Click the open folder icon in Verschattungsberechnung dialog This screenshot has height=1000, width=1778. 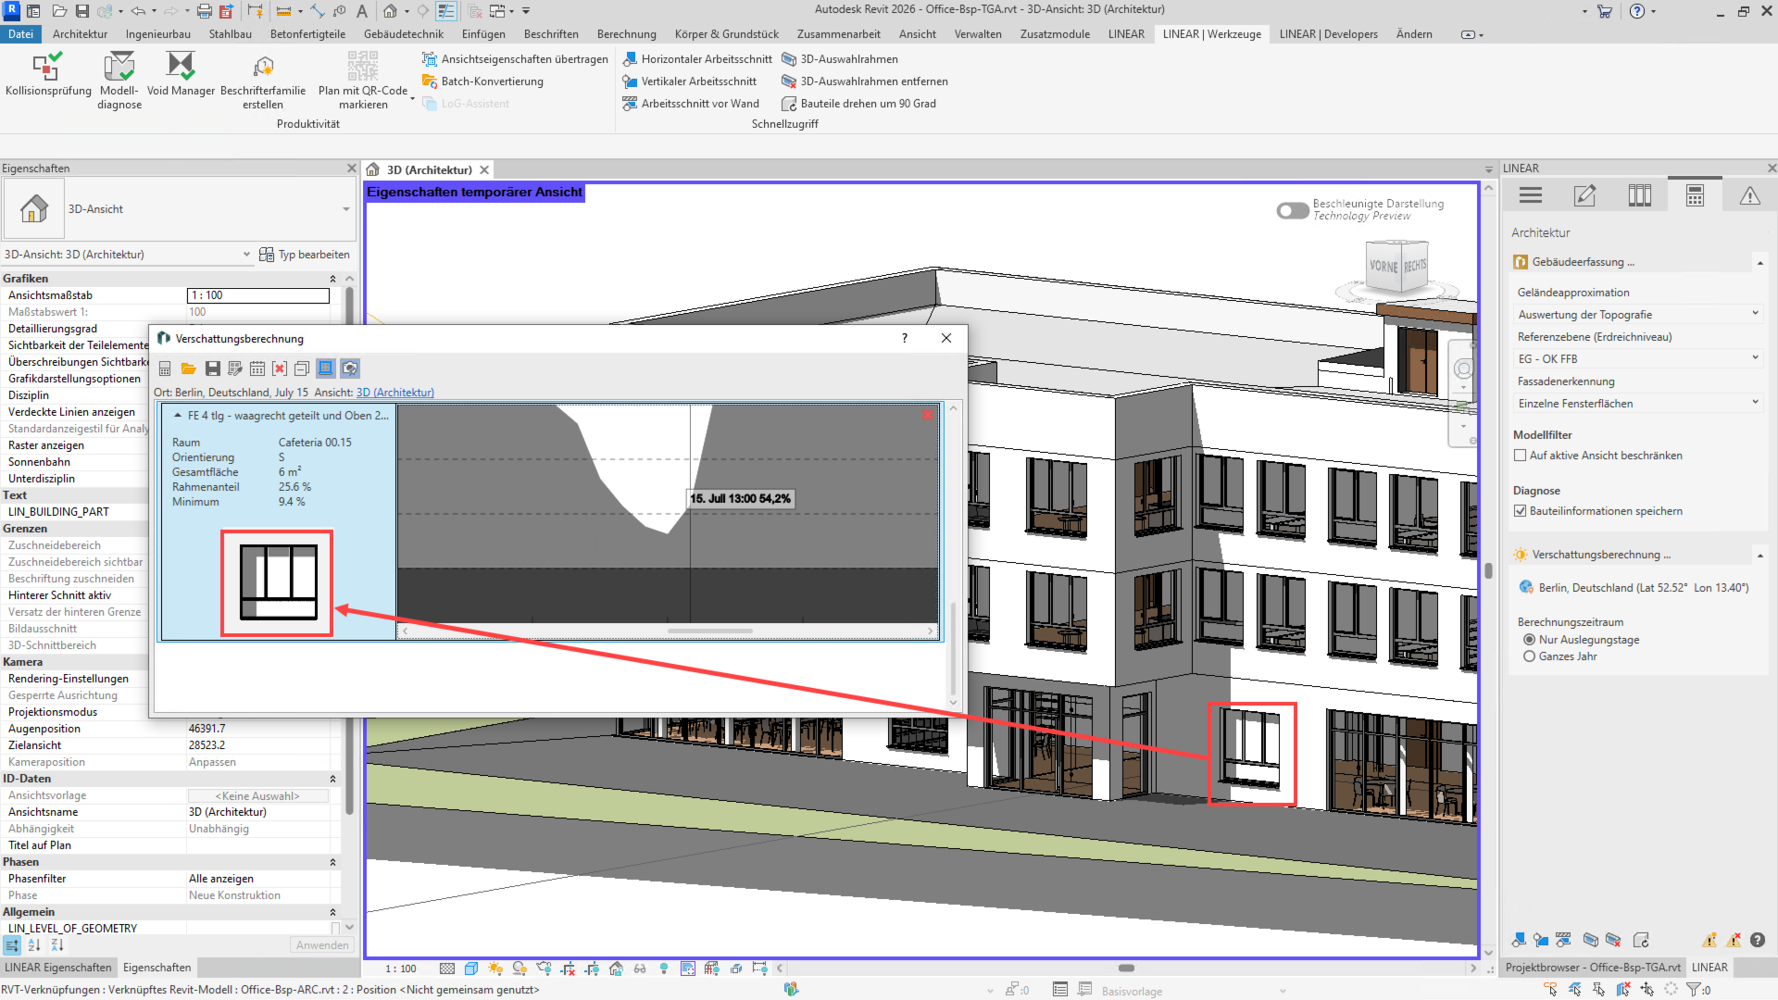[188, 369]
